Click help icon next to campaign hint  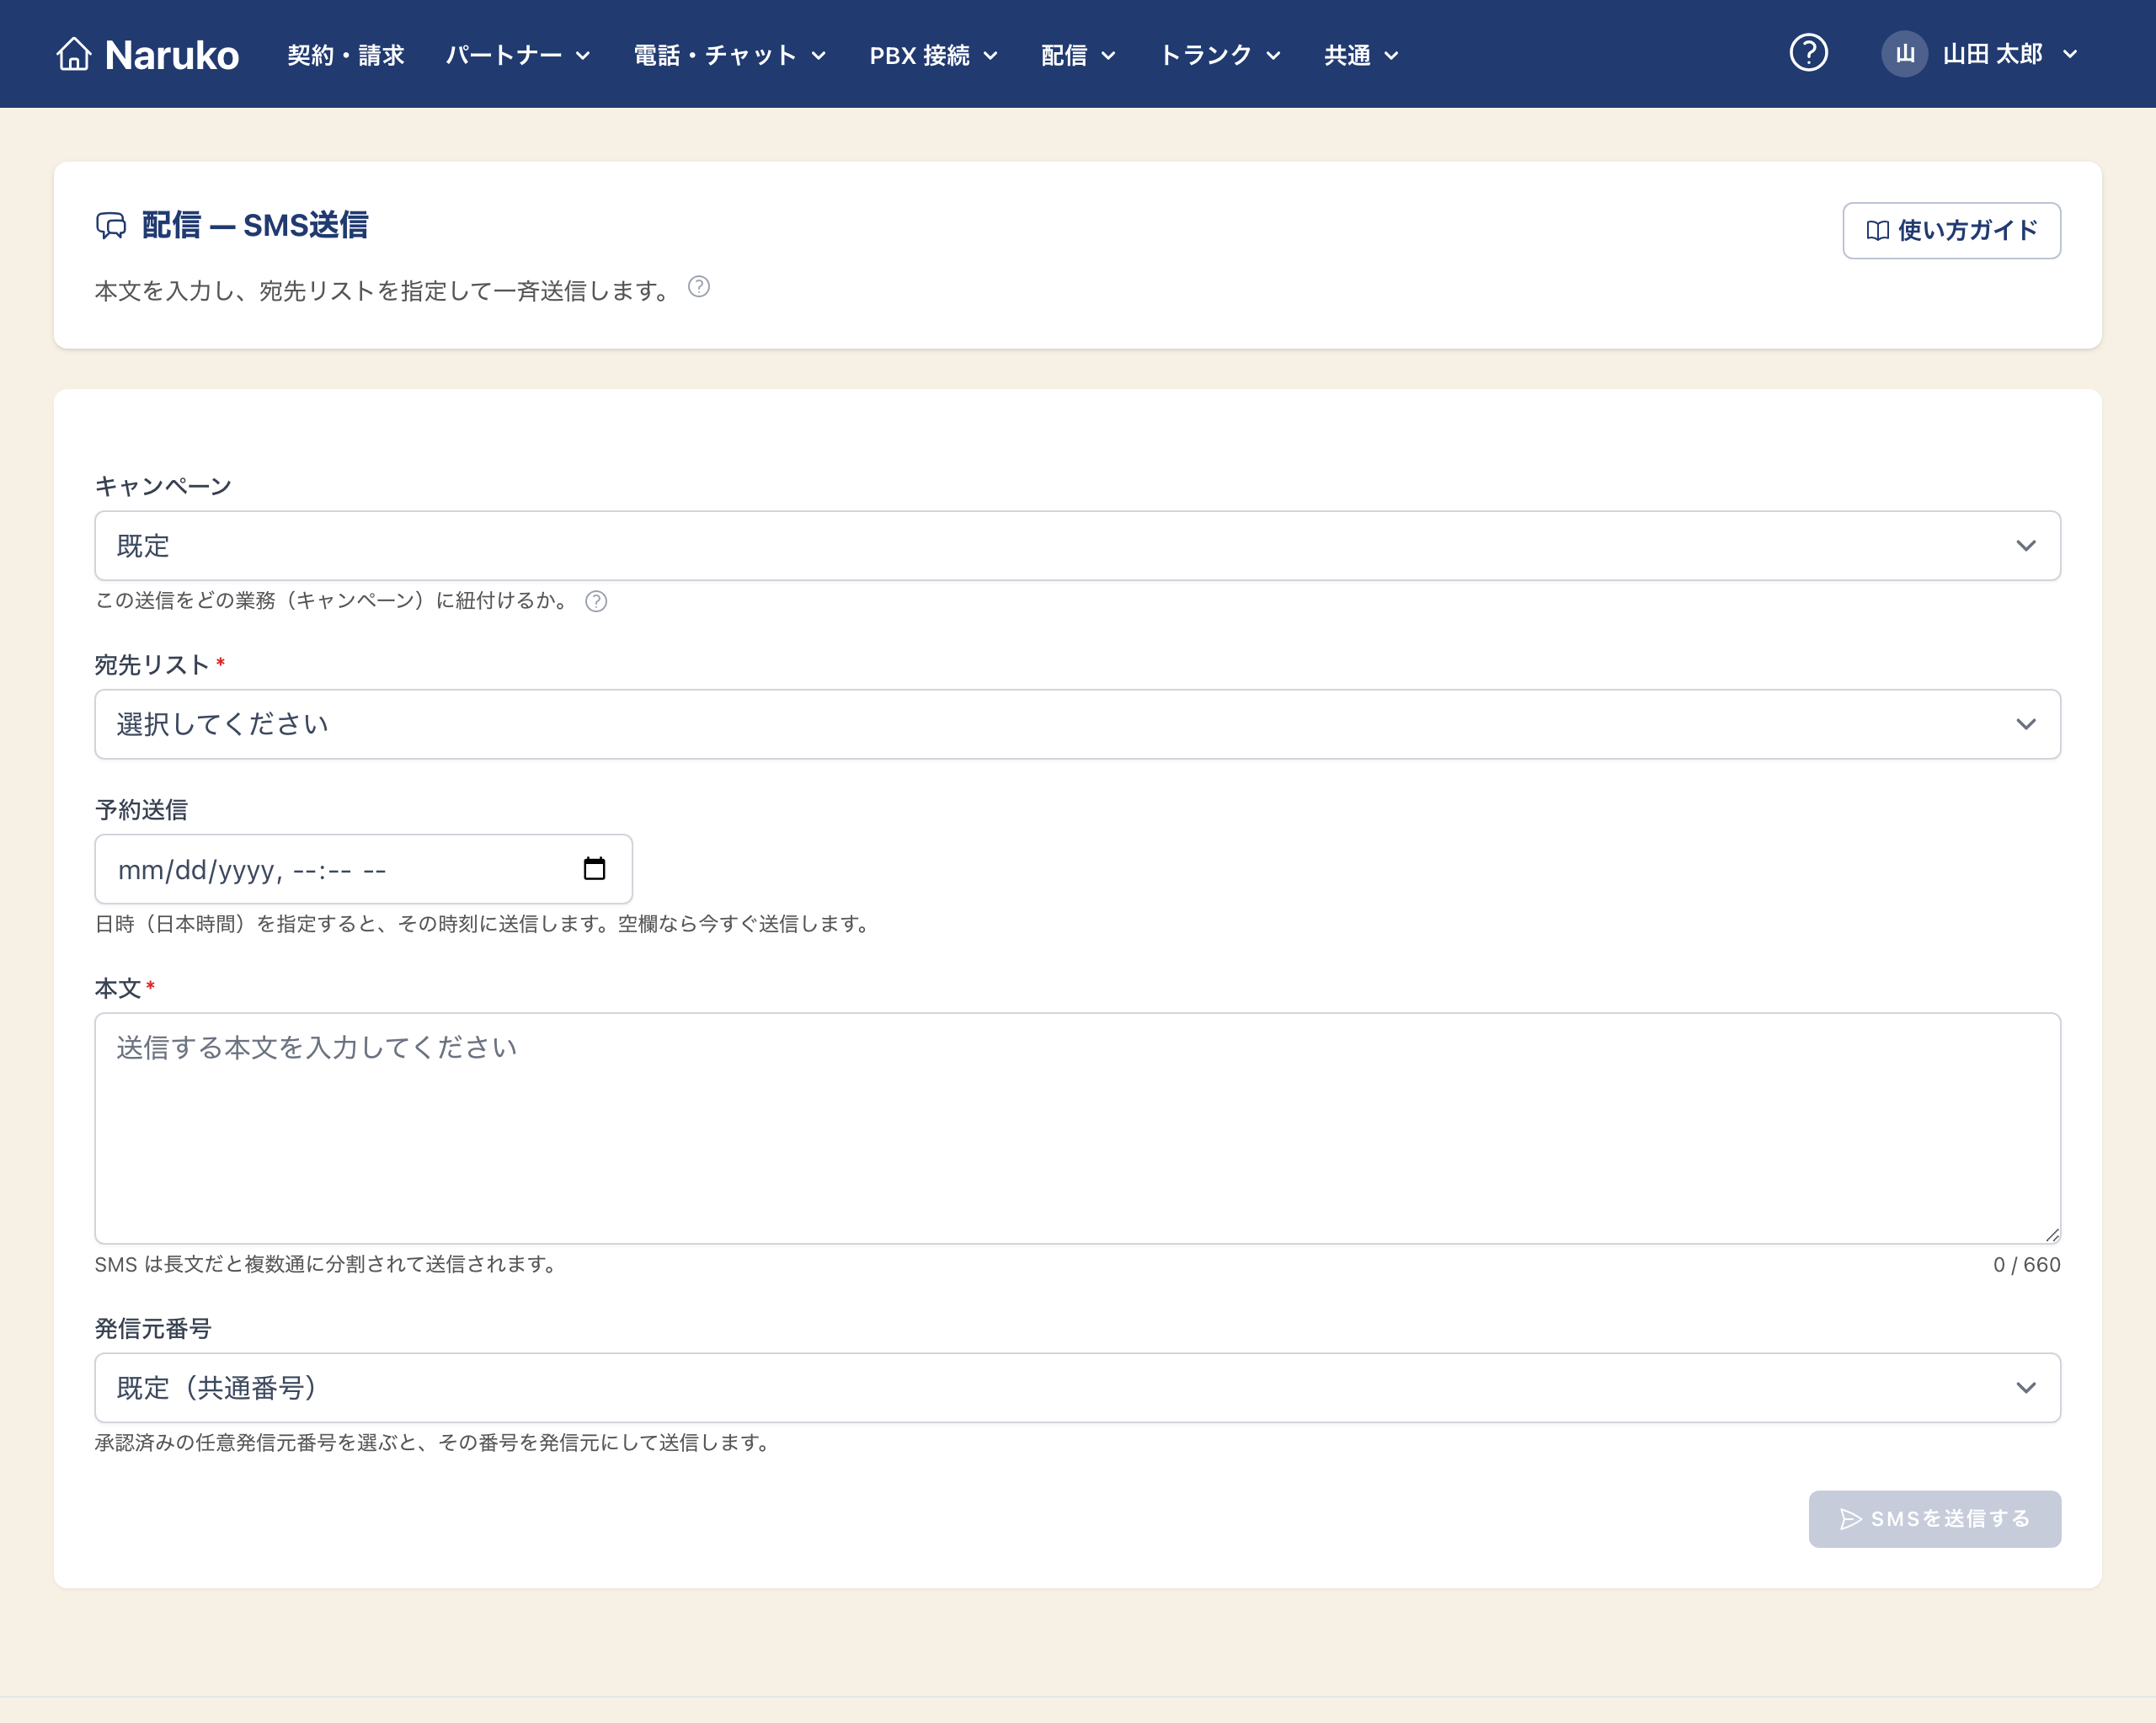click(x=596, y=601)
